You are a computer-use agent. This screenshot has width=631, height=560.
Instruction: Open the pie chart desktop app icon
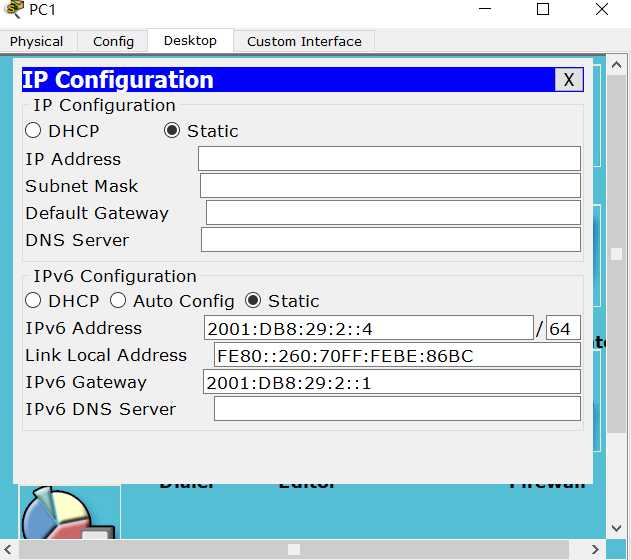pos(70,512)
